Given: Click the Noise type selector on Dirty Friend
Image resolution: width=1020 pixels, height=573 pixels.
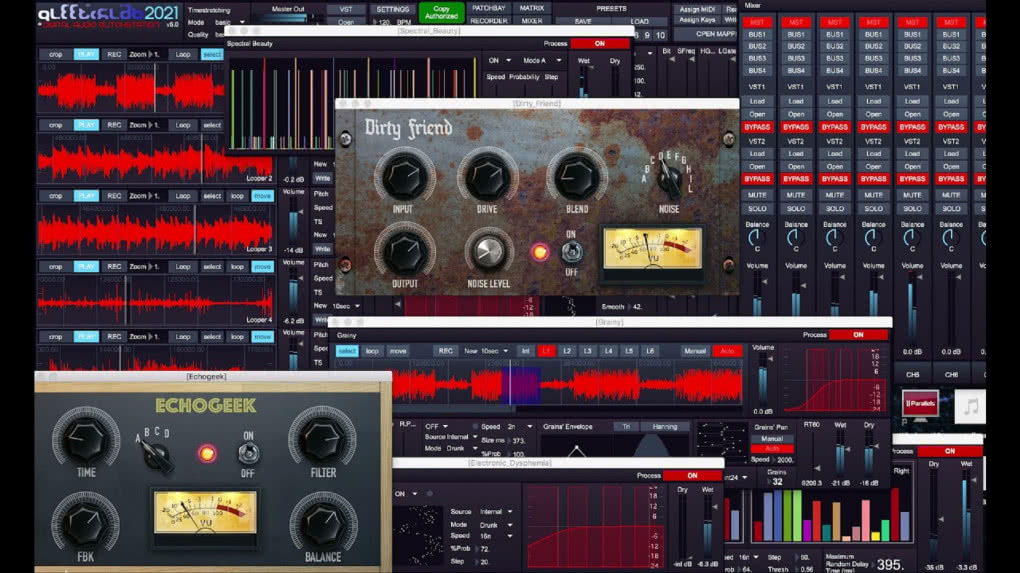Looking at the screenshot, I should point(670,178).
